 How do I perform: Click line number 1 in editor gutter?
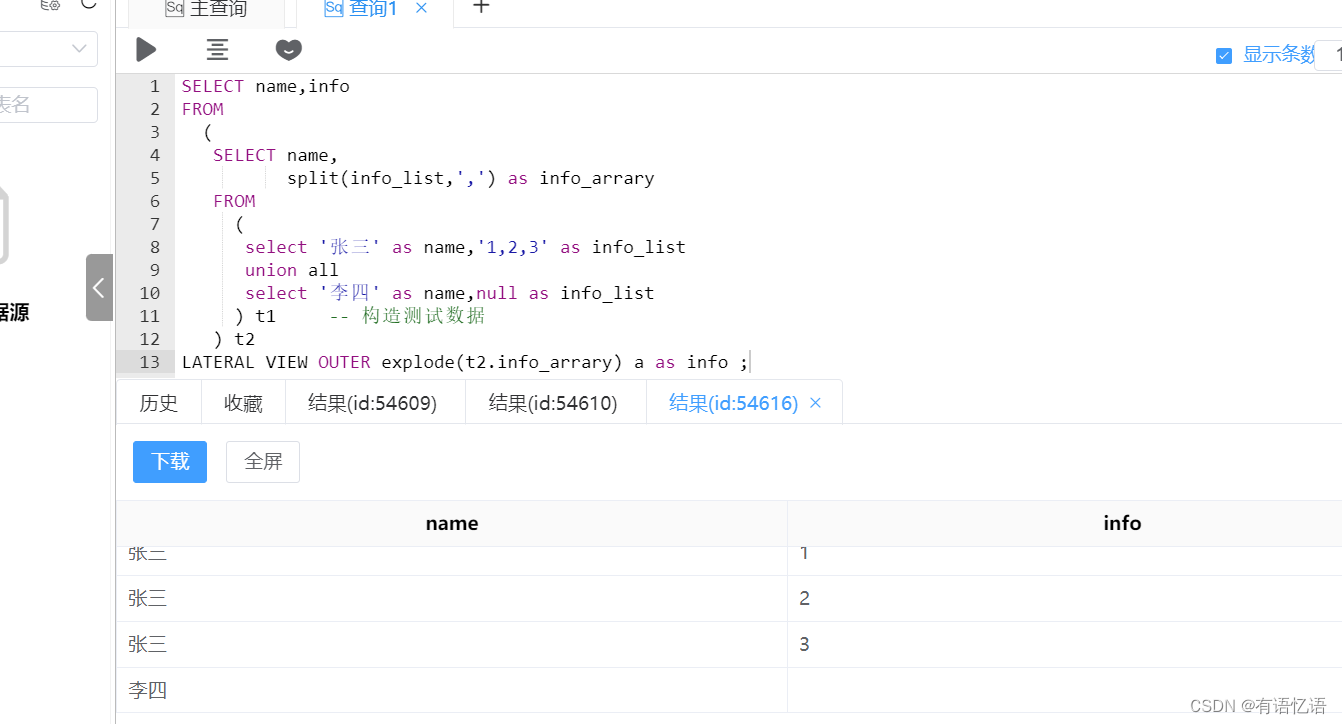[x=154, y=86]
